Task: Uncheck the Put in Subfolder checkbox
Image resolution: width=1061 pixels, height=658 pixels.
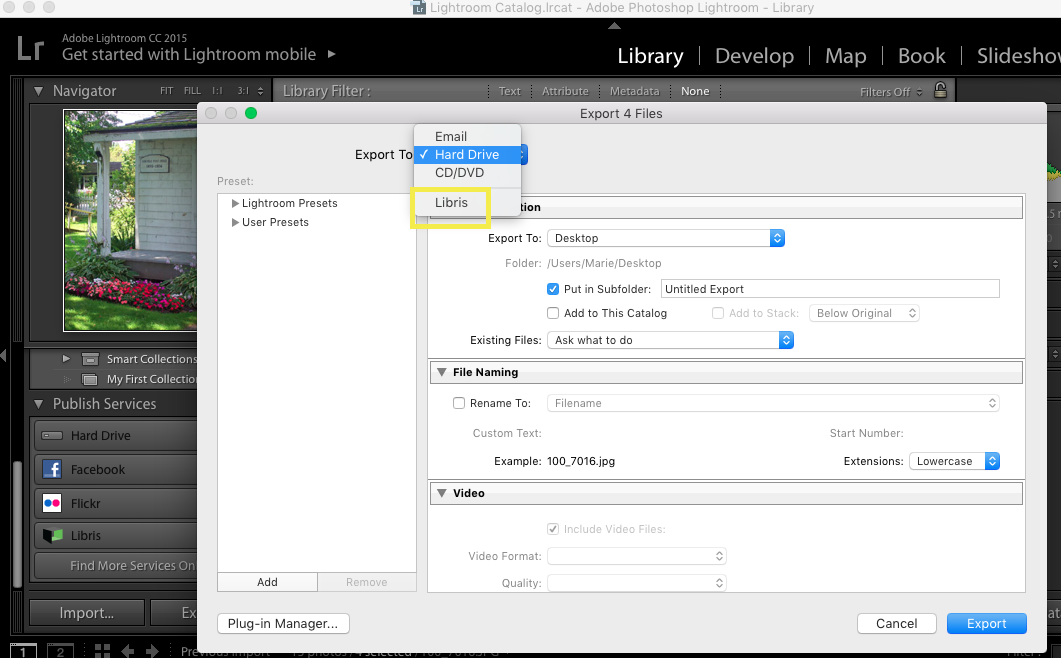Action: point(553,289)
